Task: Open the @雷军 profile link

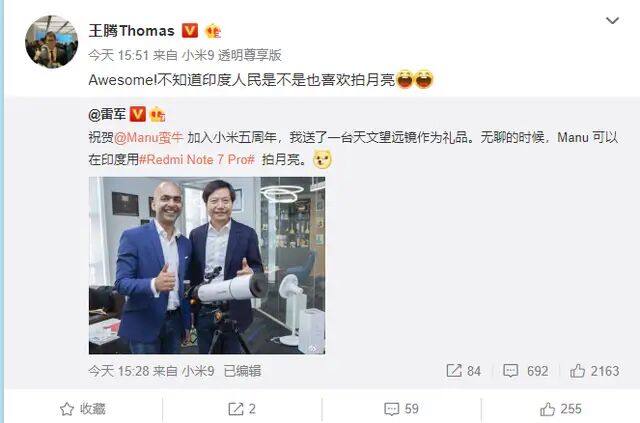Action: pos(107,115)
